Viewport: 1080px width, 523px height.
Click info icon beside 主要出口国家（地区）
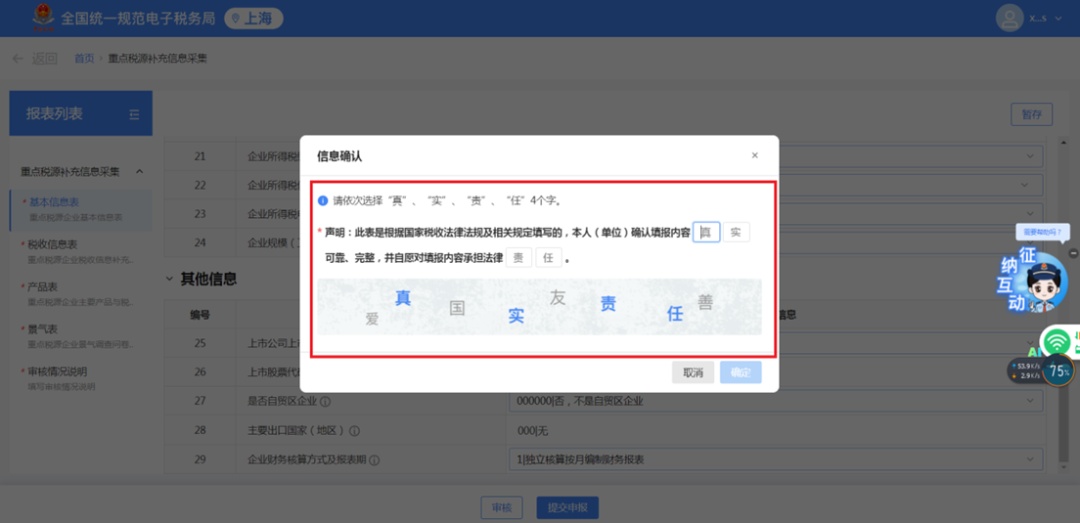(x=355, y=431)
